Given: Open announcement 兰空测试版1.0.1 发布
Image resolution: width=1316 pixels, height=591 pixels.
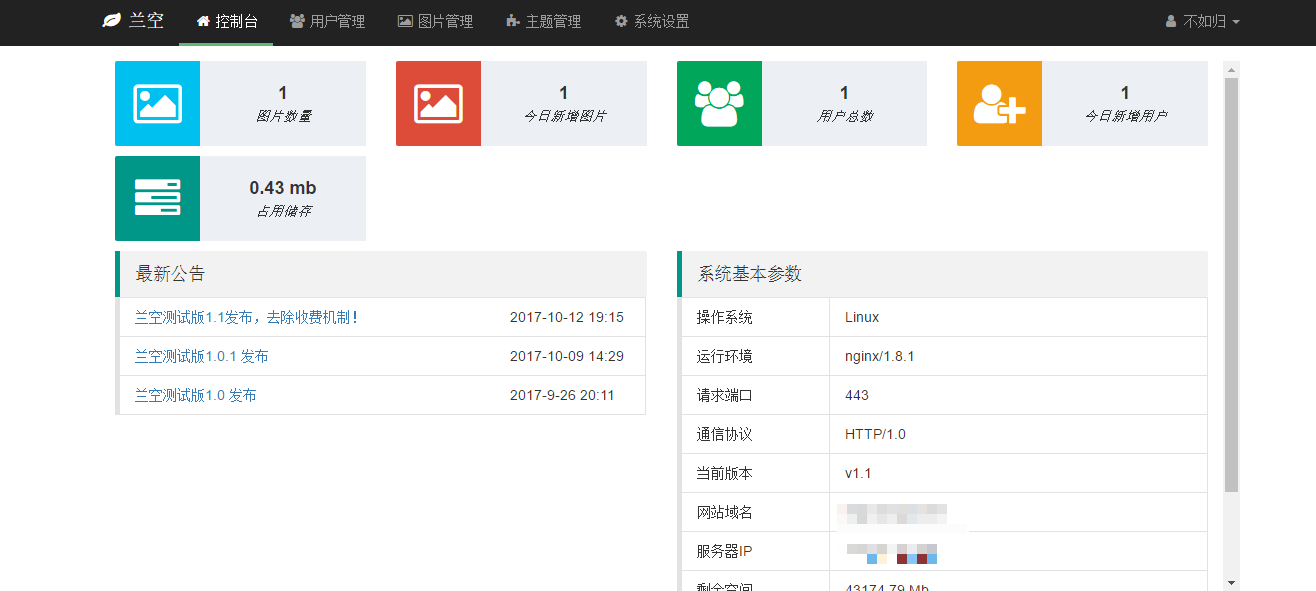Looking at the screenshot, I should (x=201, y=356).
